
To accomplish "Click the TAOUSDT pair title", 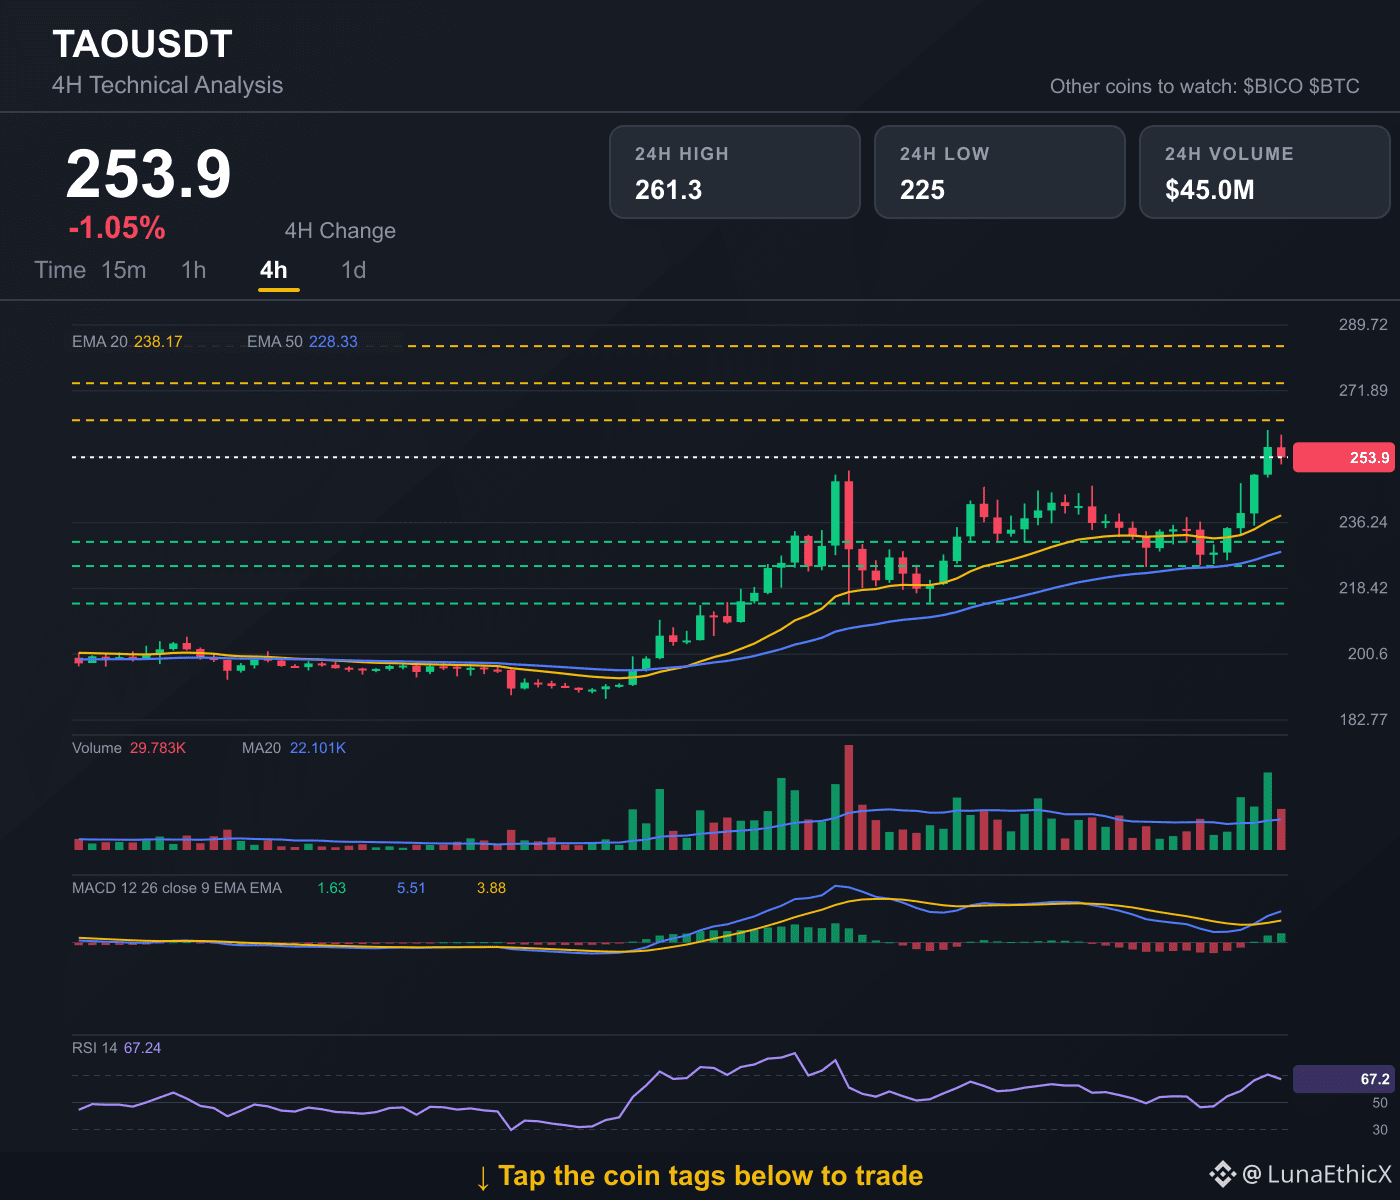I will coord(142,44).
